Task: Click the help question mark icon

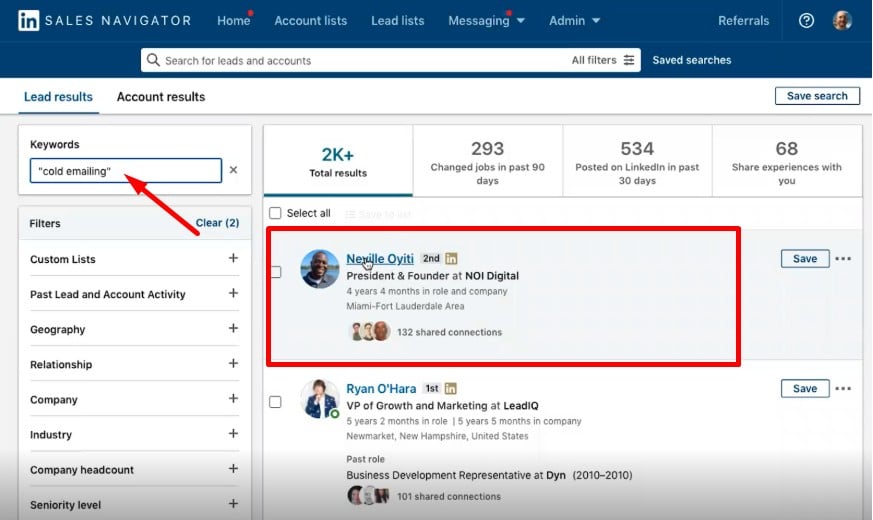Action: (x=806, y=21)
